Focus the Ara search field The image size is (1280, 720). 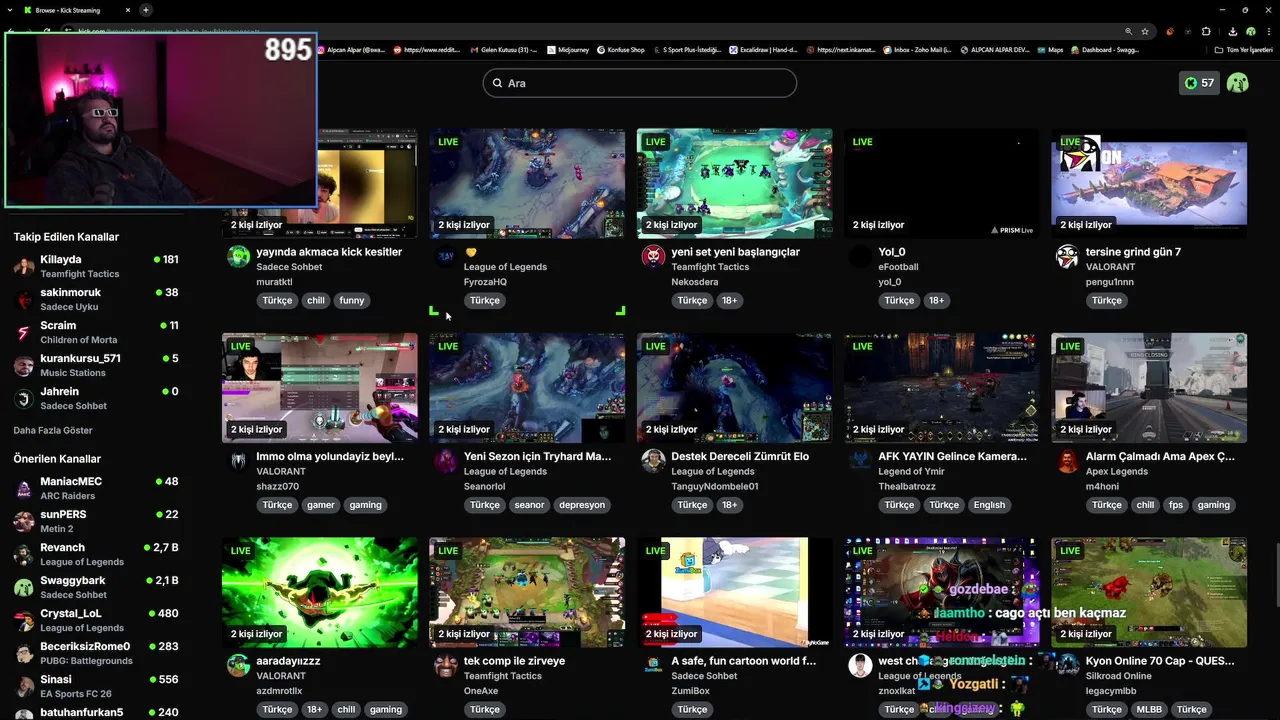pyautogui.click(x=640, y=83)
